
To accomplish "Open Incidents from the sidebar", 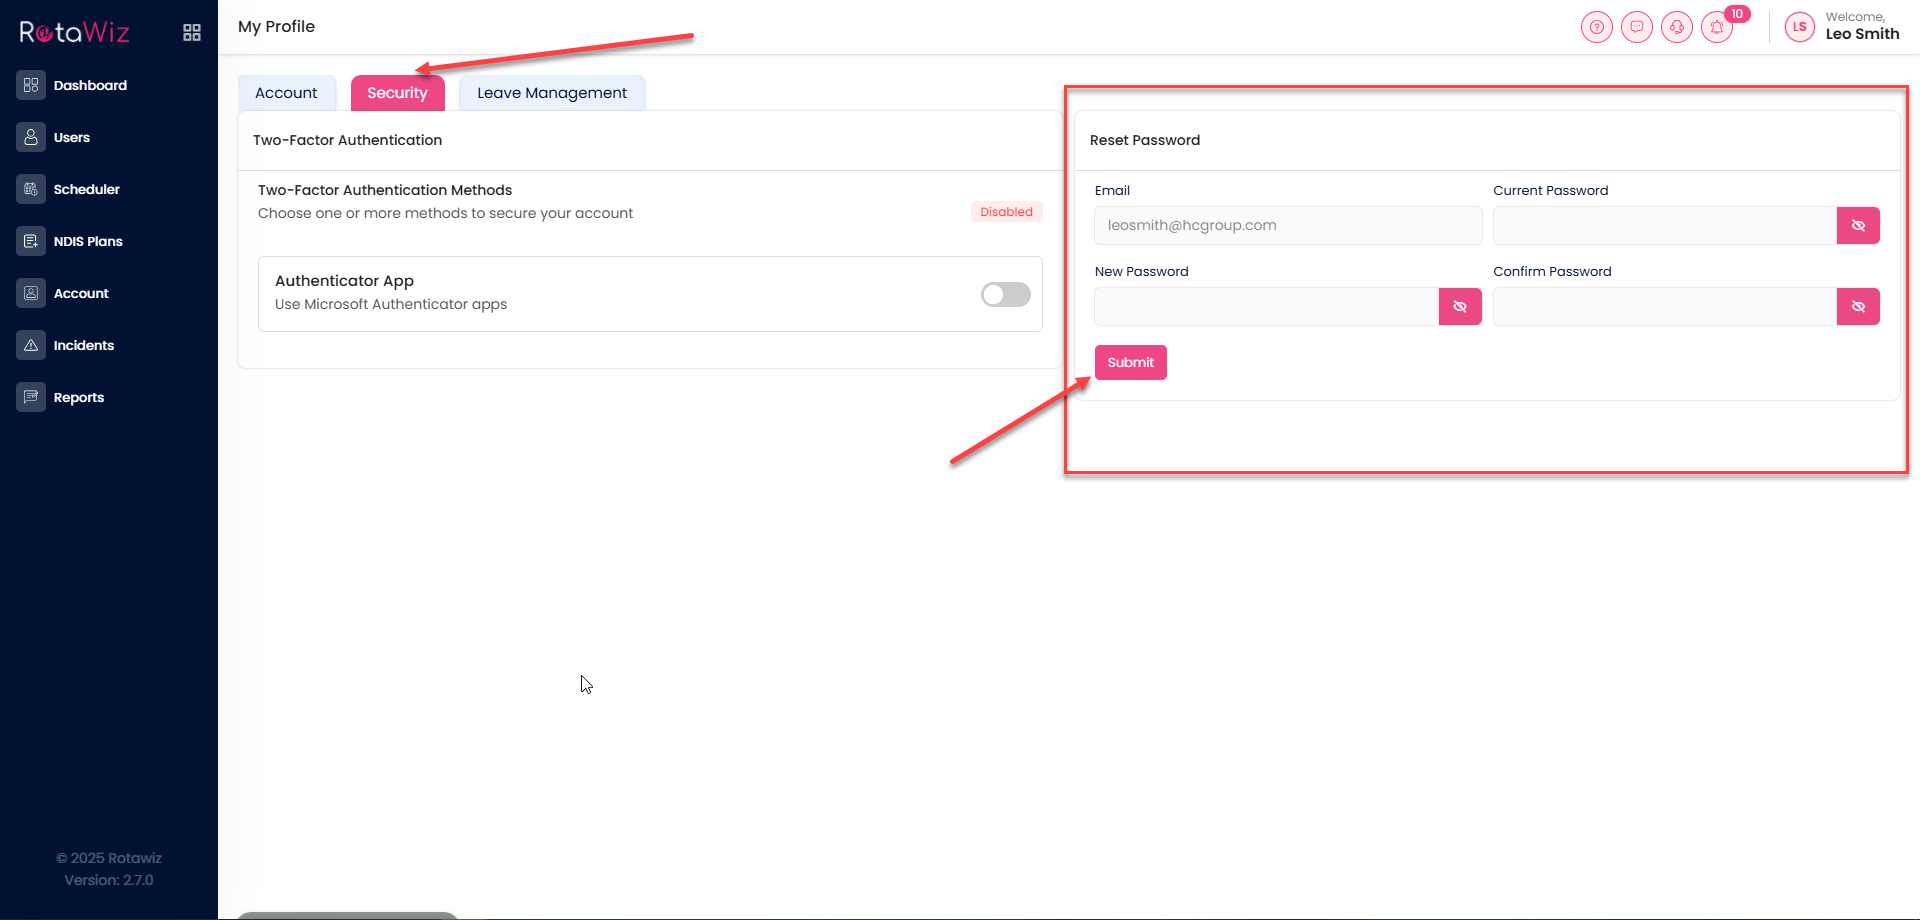I will (x=83, y=345).
